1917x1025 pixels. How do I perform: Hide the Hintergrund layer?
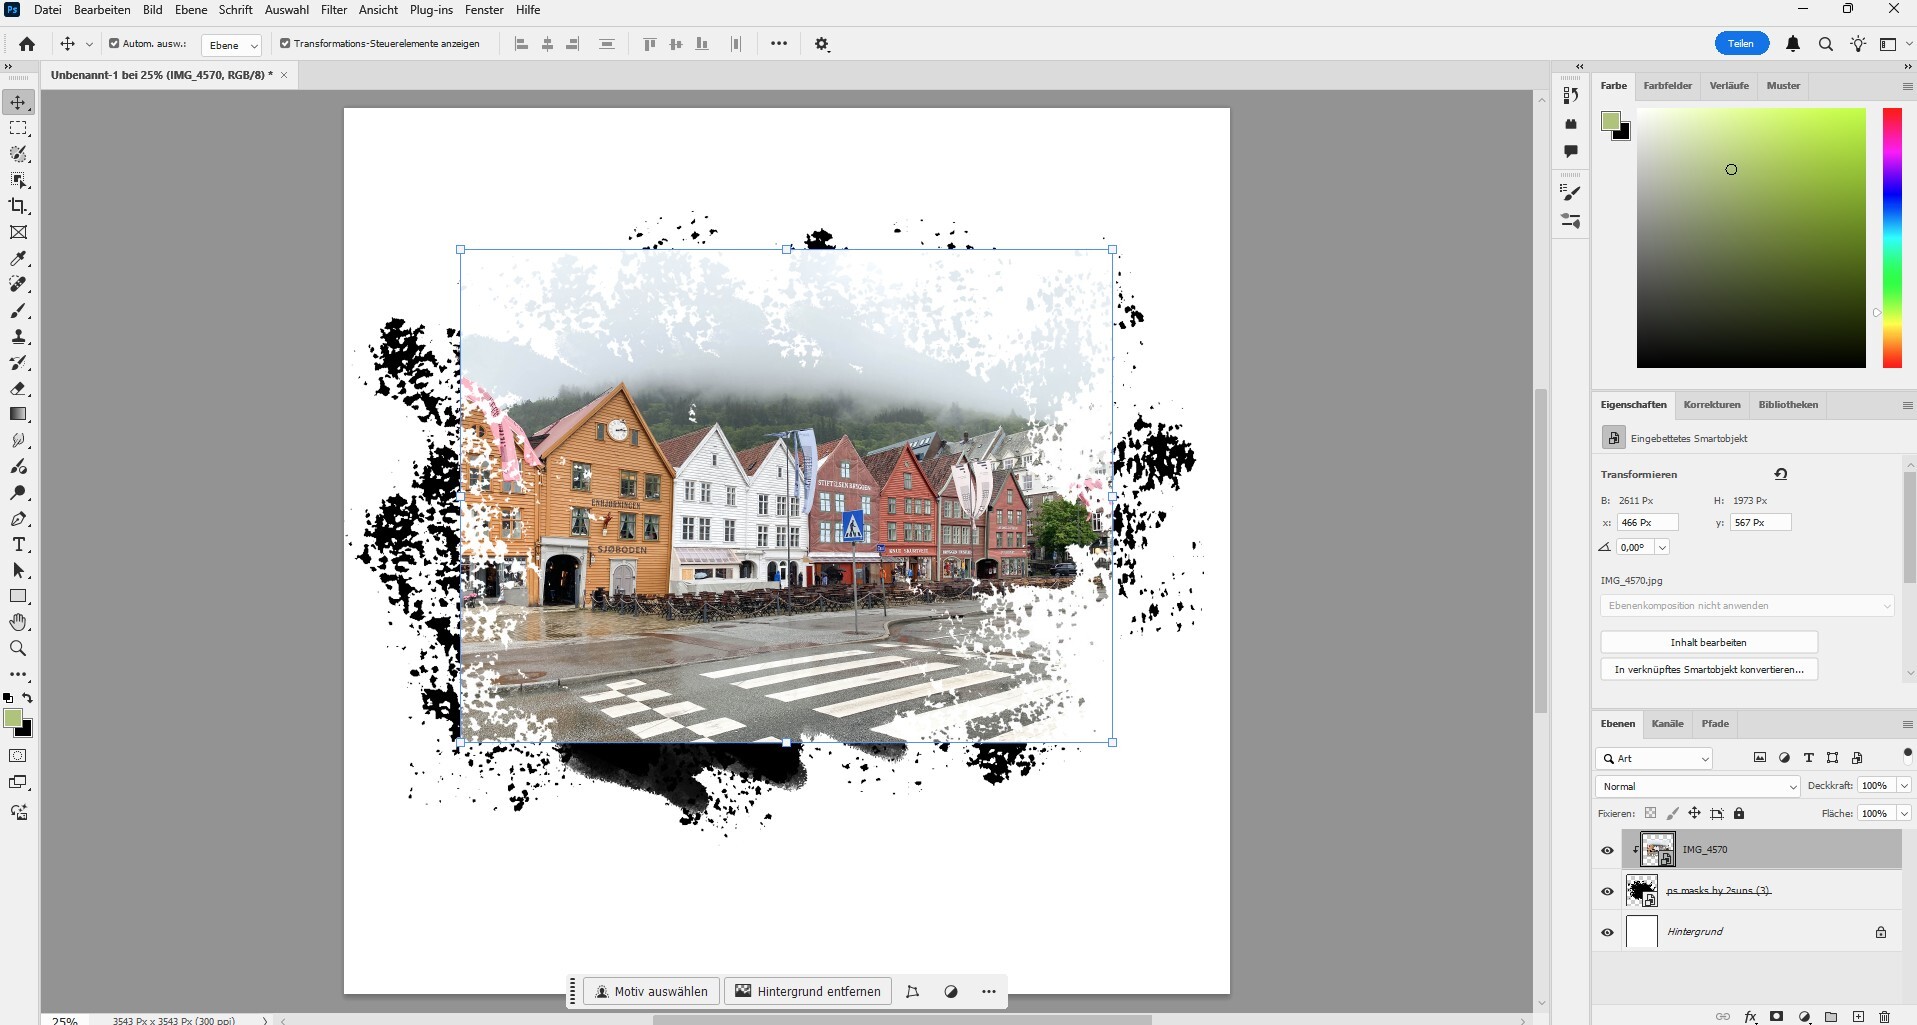tap(1607, 932)
